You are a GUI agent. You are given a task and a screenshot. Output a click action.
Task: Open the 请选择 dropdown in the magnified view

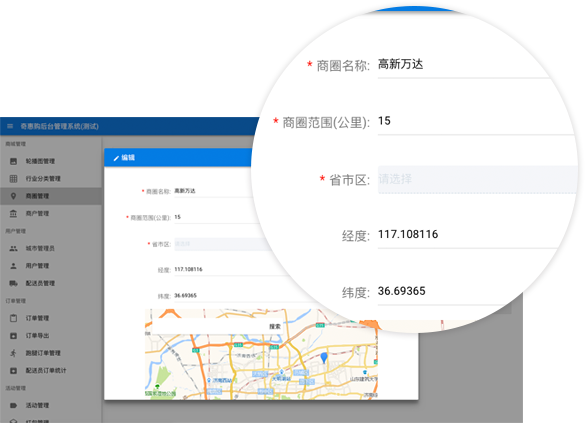pyautogui.click(x=478, y=179)
